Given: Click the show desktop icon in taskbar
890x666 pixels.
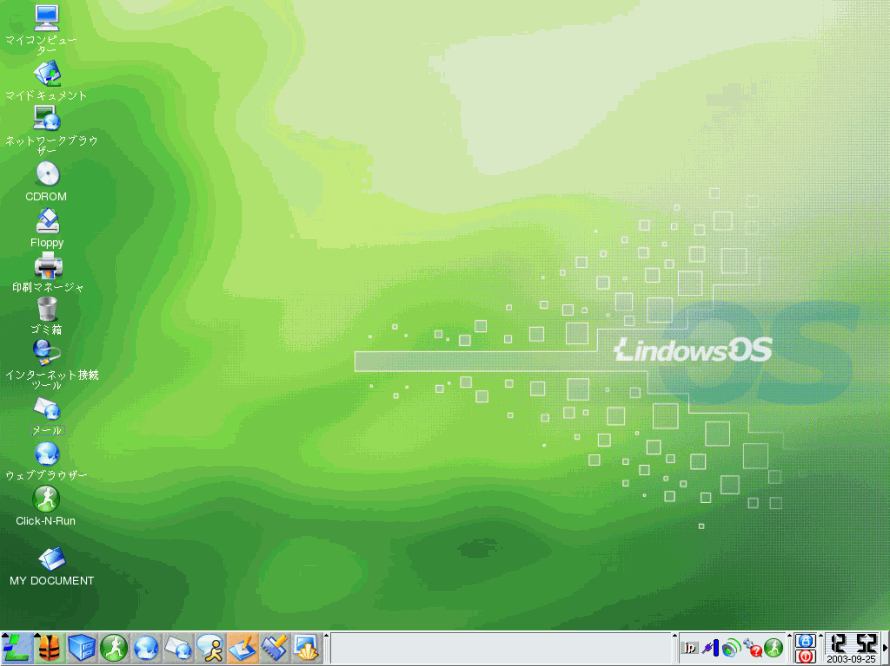Looking at the screenshot, I should [242, 648].
